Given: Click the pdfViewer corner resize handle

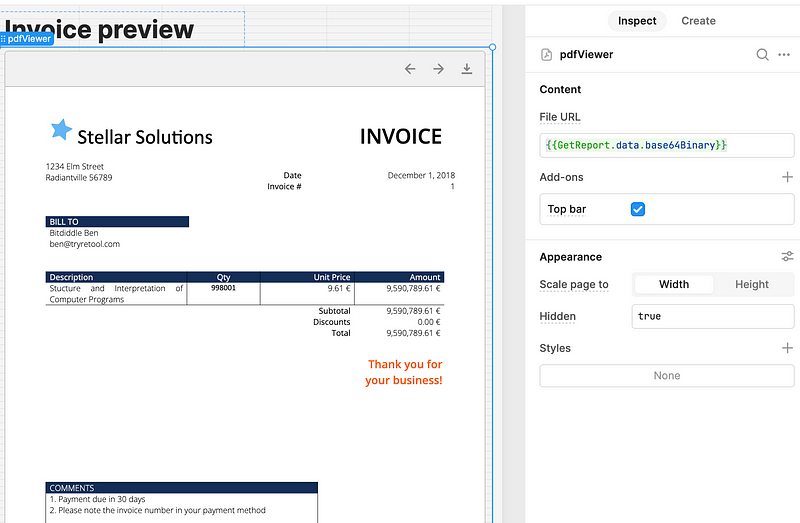Looking at the screenshot, I should pos(492,47).
